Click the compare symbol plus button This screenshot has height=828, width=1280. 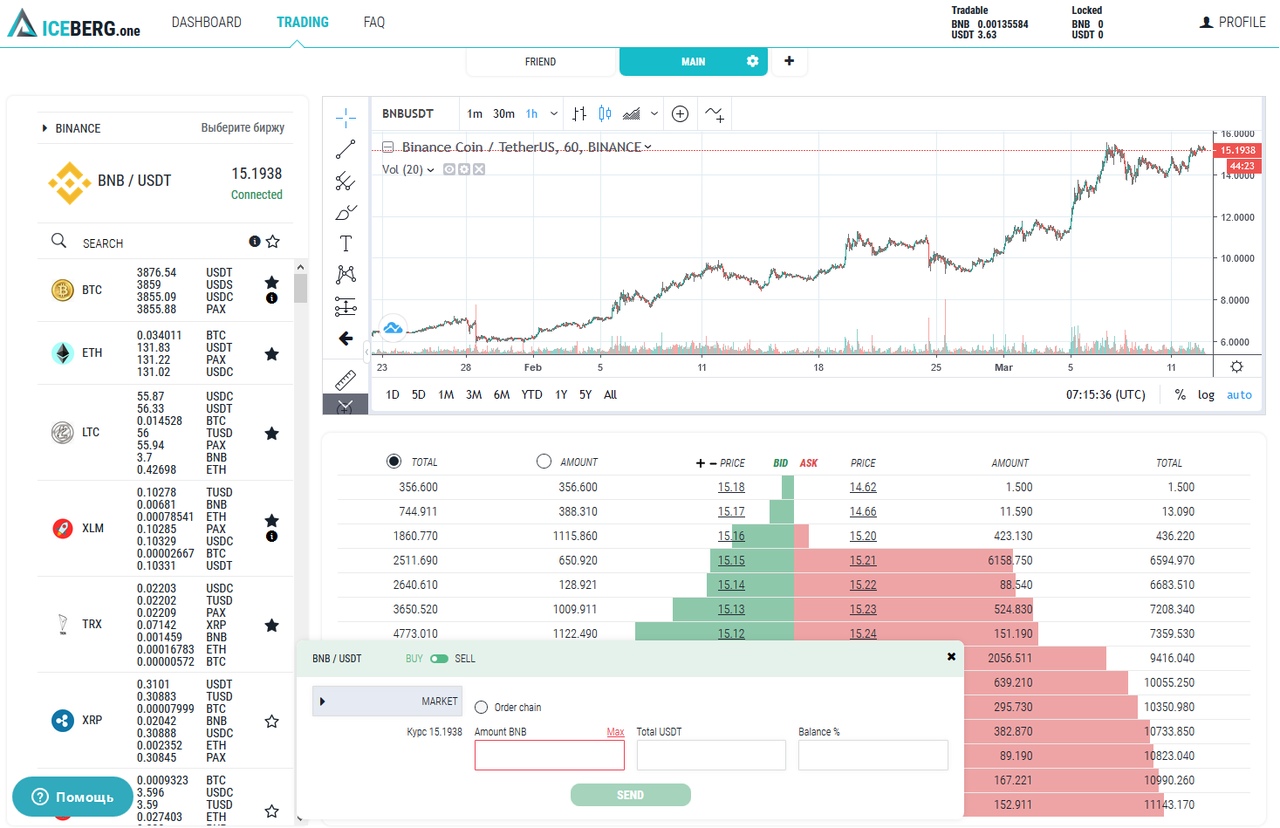pyautogui.click(x=680, y=114)
